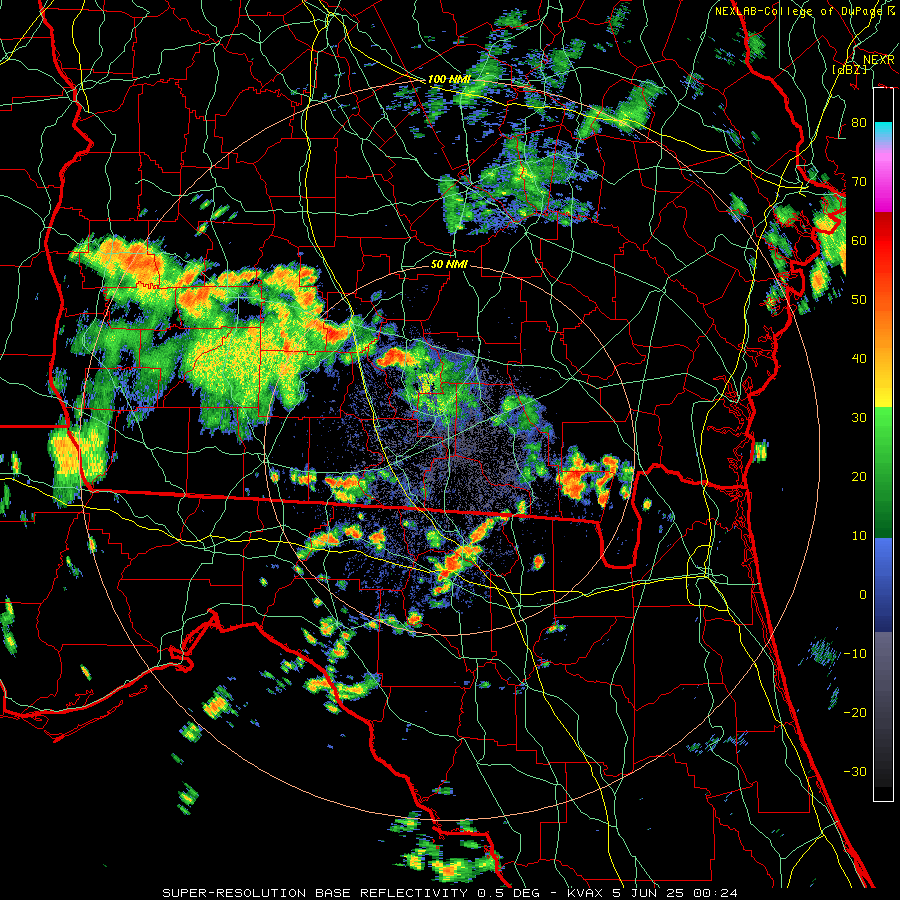Viewport: 900px width, 900px height.
Task: Click the 80 value on the dBZ scale
Action: (859, 122)
